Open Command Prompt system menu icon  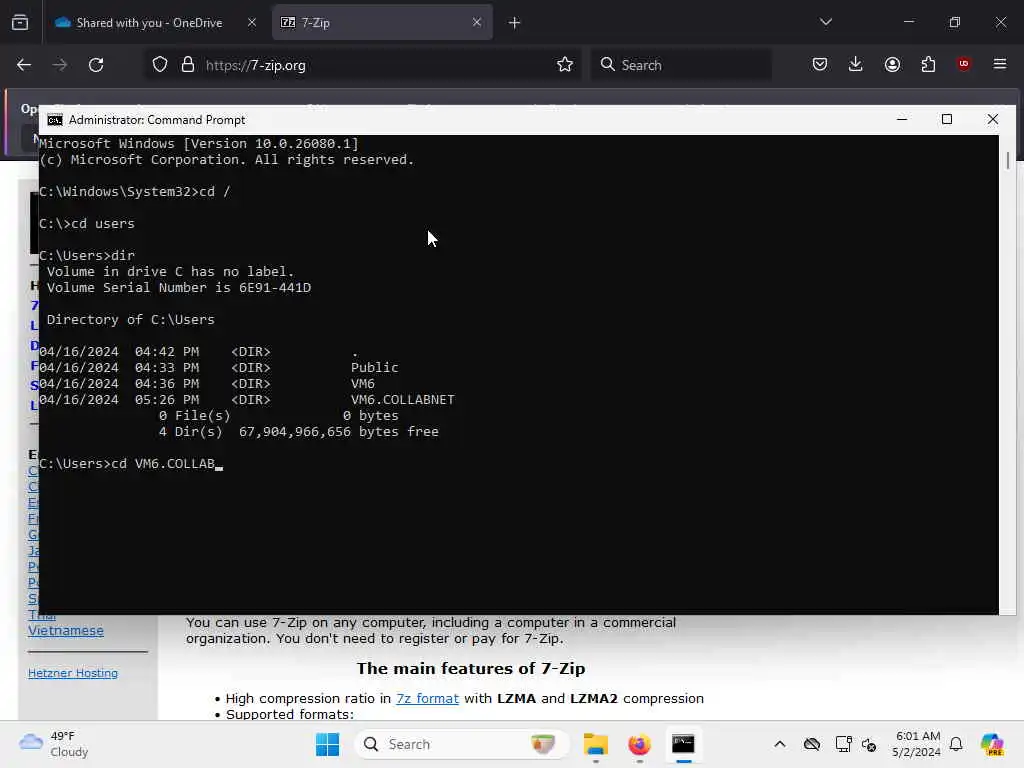click(55, 120)
